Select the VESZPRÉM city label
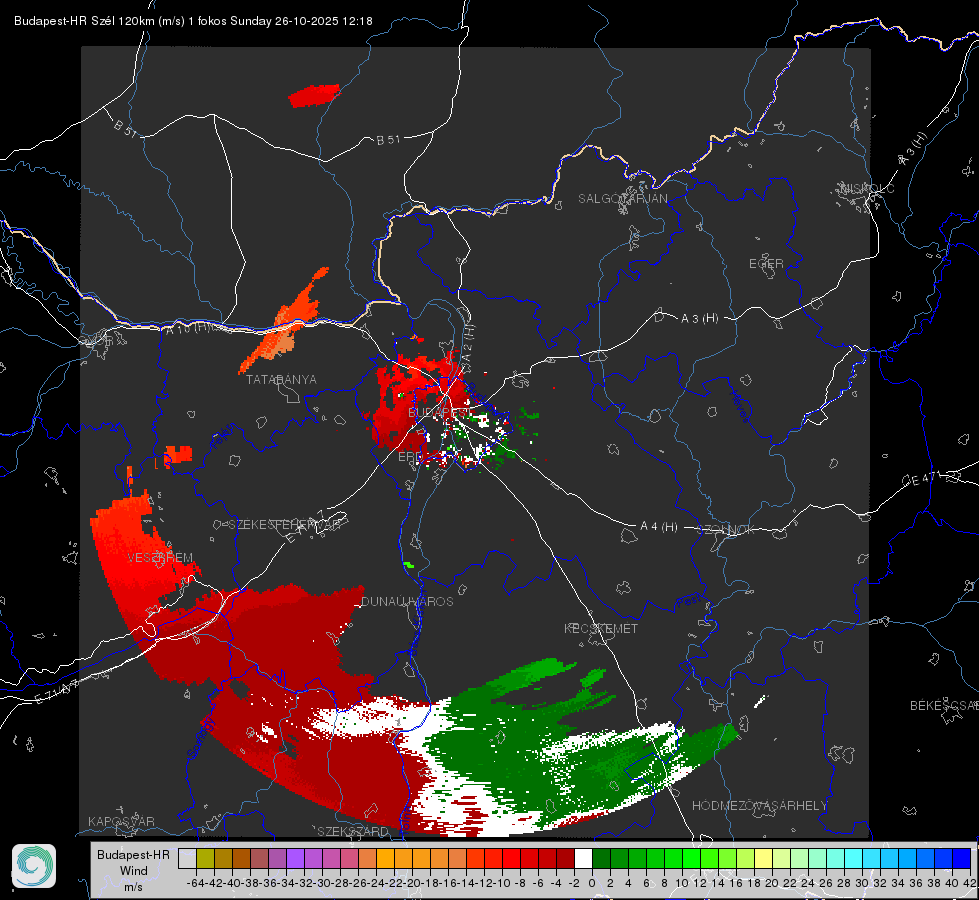 point(160,558)
